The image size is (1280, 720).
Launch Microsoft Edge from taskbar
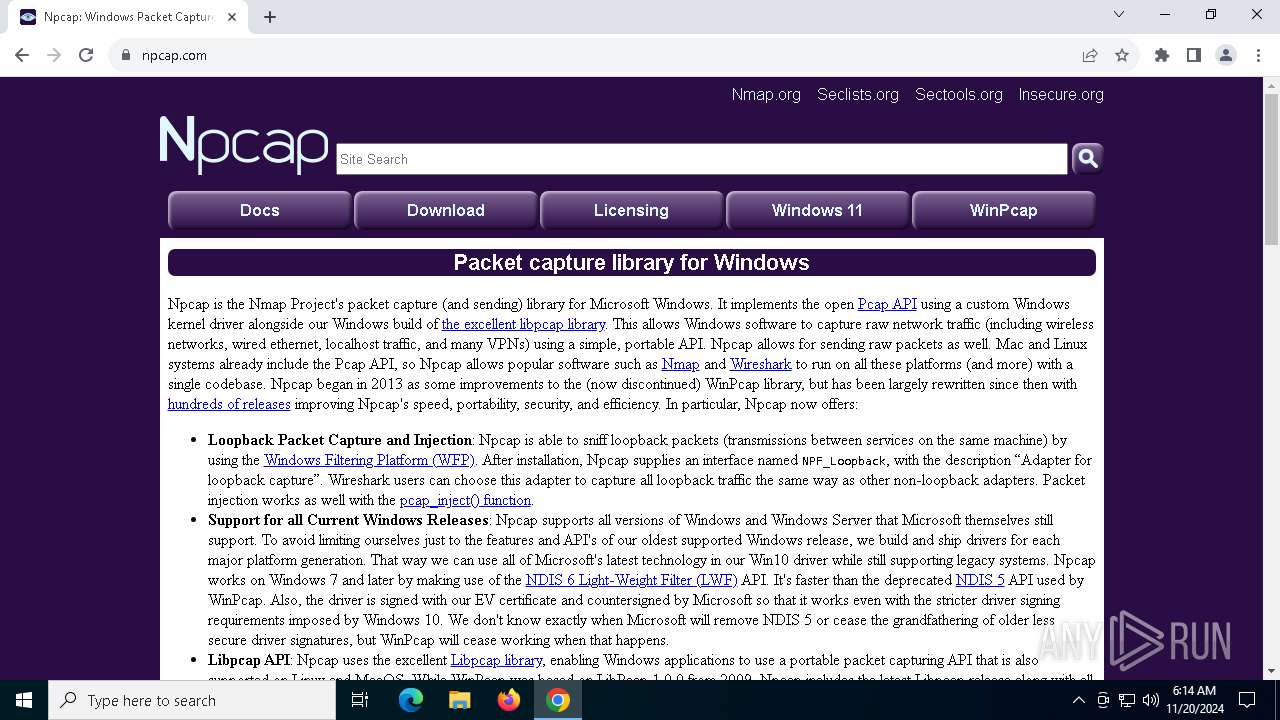tap(411, 700)
